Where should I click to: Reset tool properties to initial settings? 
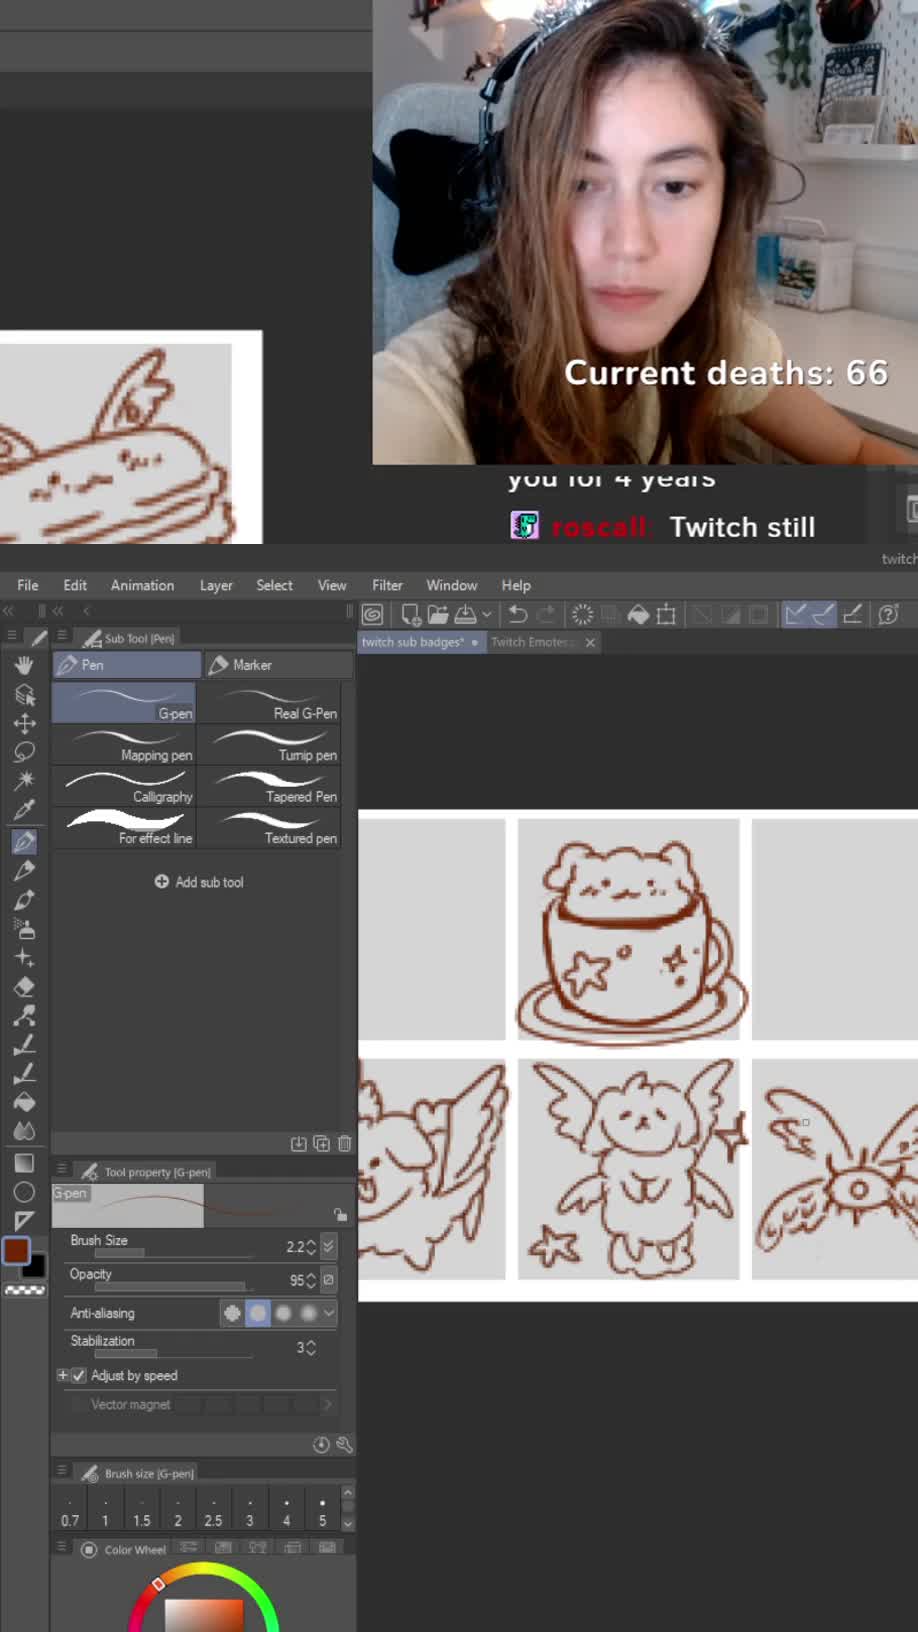321,1445
